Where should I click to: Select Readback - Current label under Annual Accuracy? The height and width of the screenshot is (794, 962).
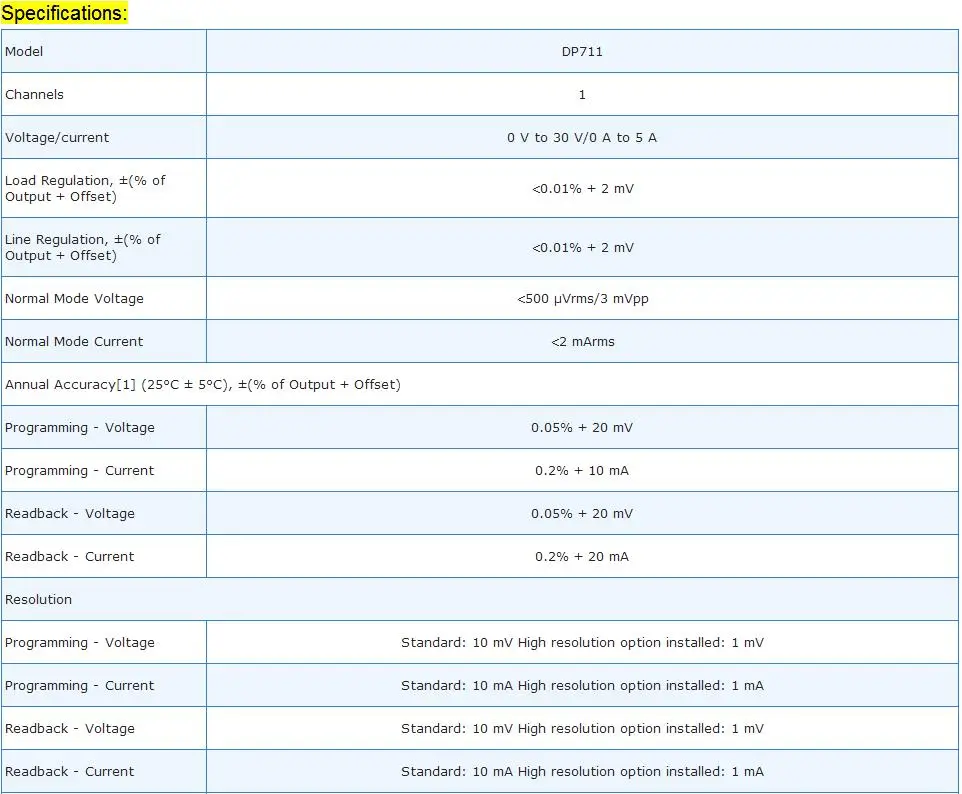pyautogui.click(x=69, y=557)
